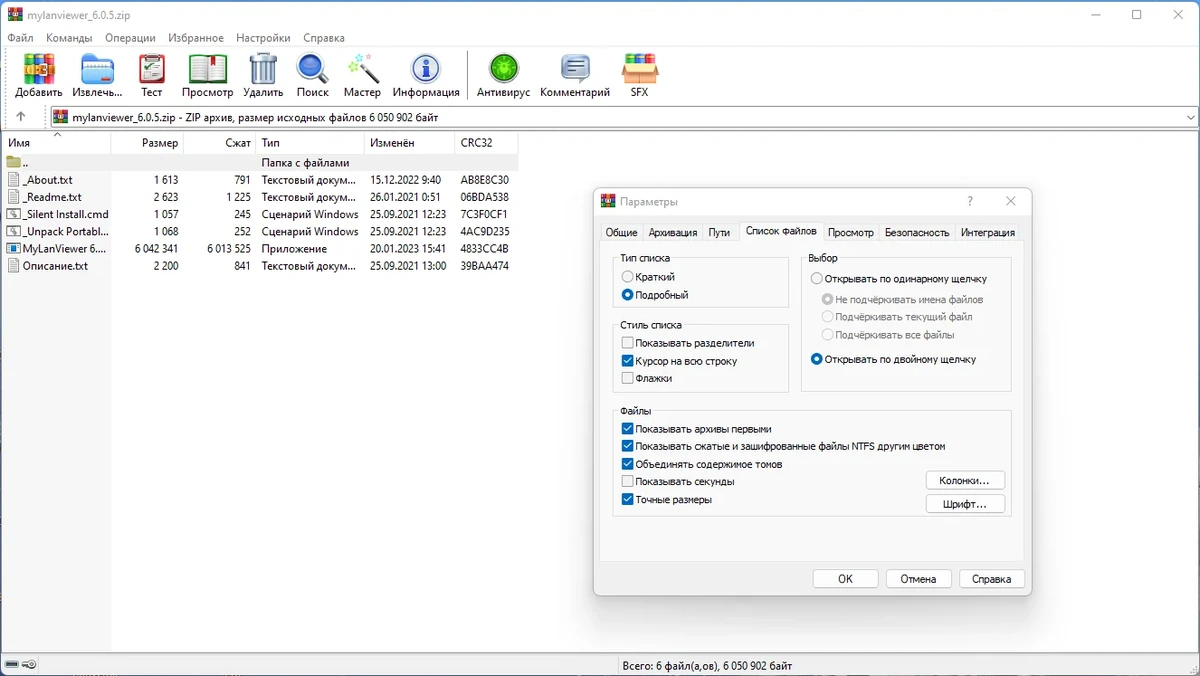The width and height of the screenshot is (1200, 676).
Task: Click CRC32 value 4833CC4B
Action: (x=485, y=249)
